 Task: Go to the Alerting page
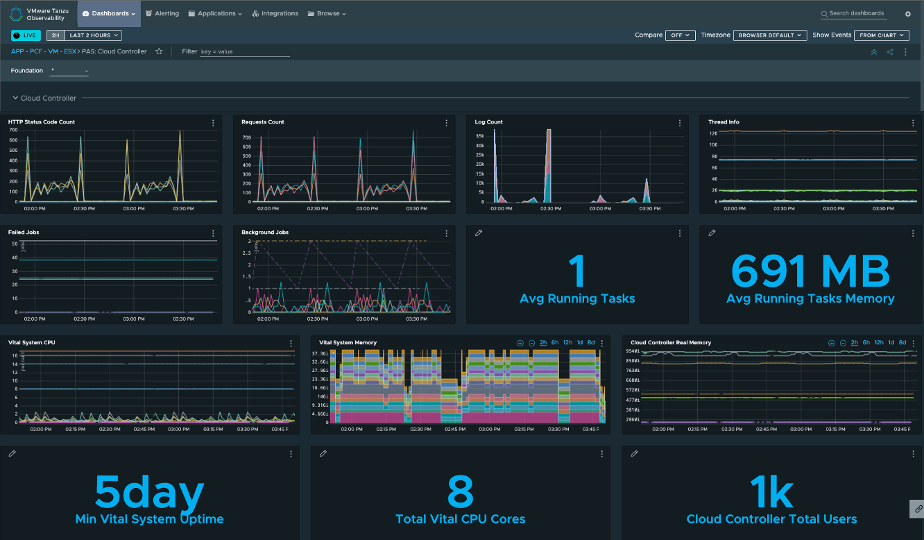click(x=162, y=14)
